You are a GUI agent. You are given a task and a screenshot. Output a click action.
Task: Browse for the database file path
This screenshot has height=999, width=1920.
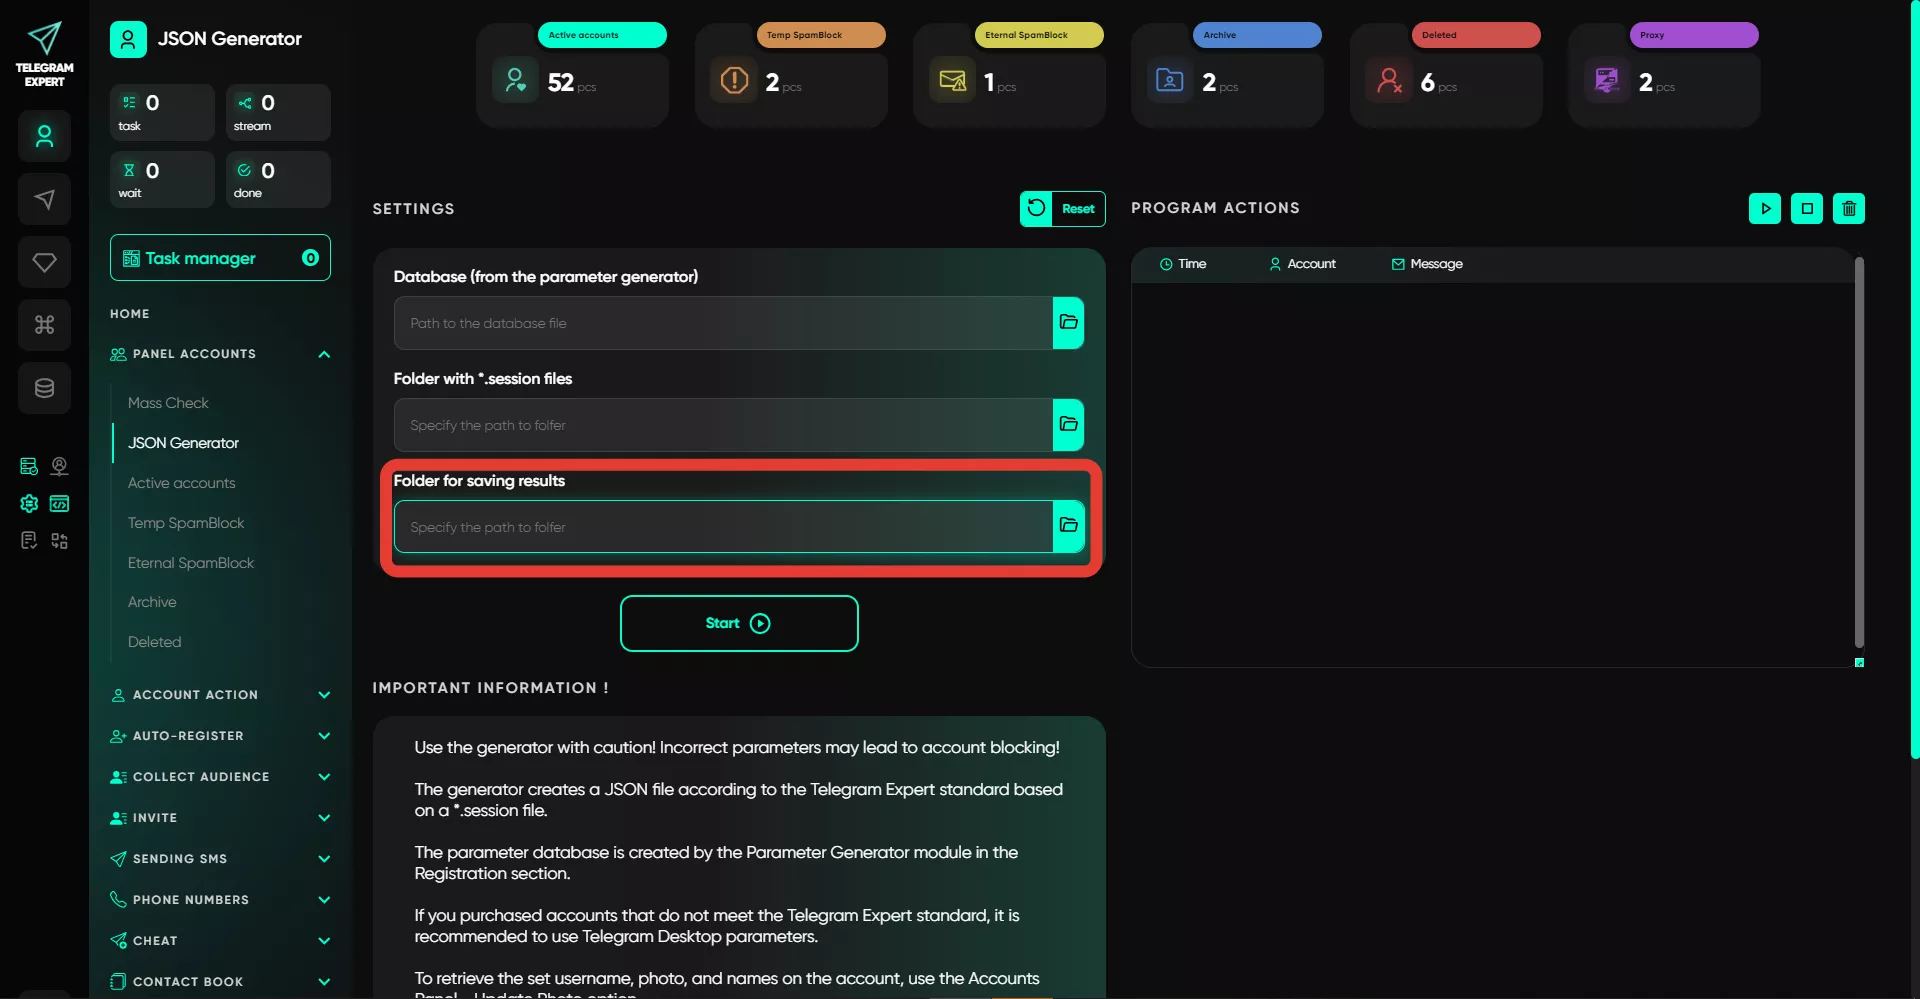(1068, 323)
